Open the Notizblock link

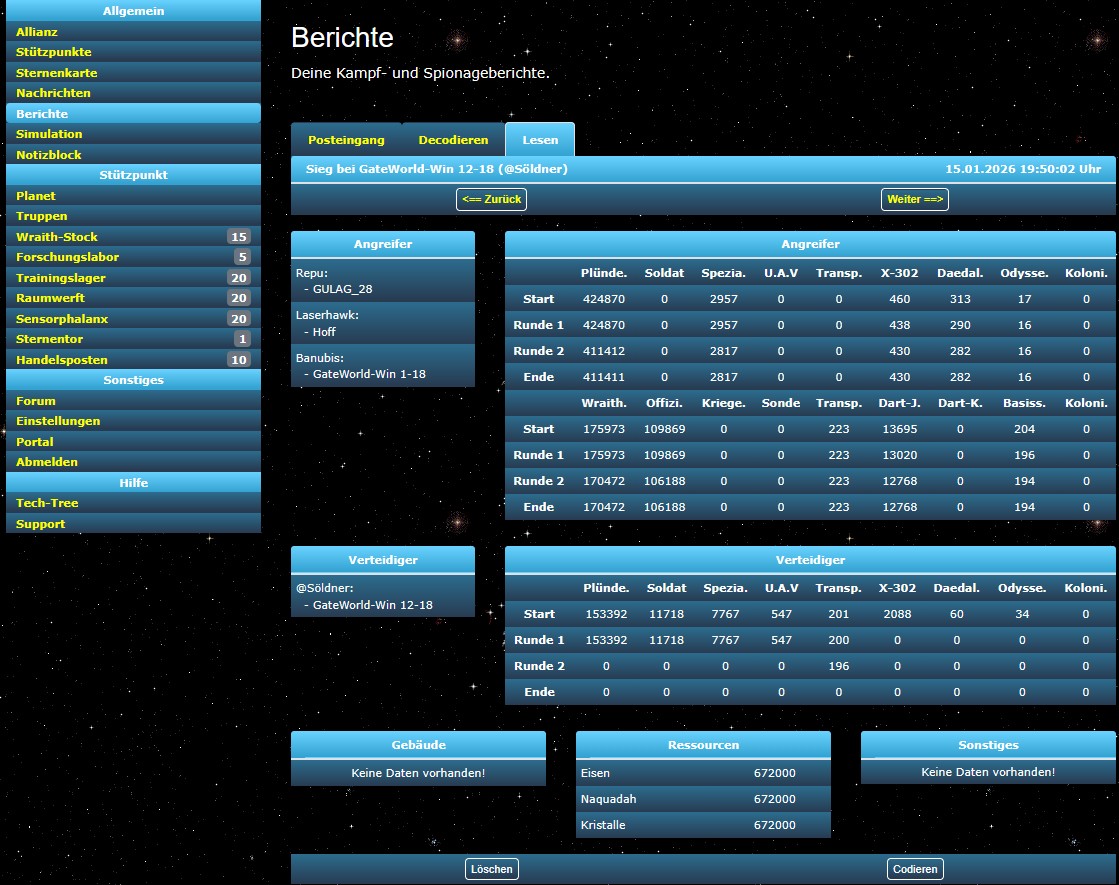(49, 155)
